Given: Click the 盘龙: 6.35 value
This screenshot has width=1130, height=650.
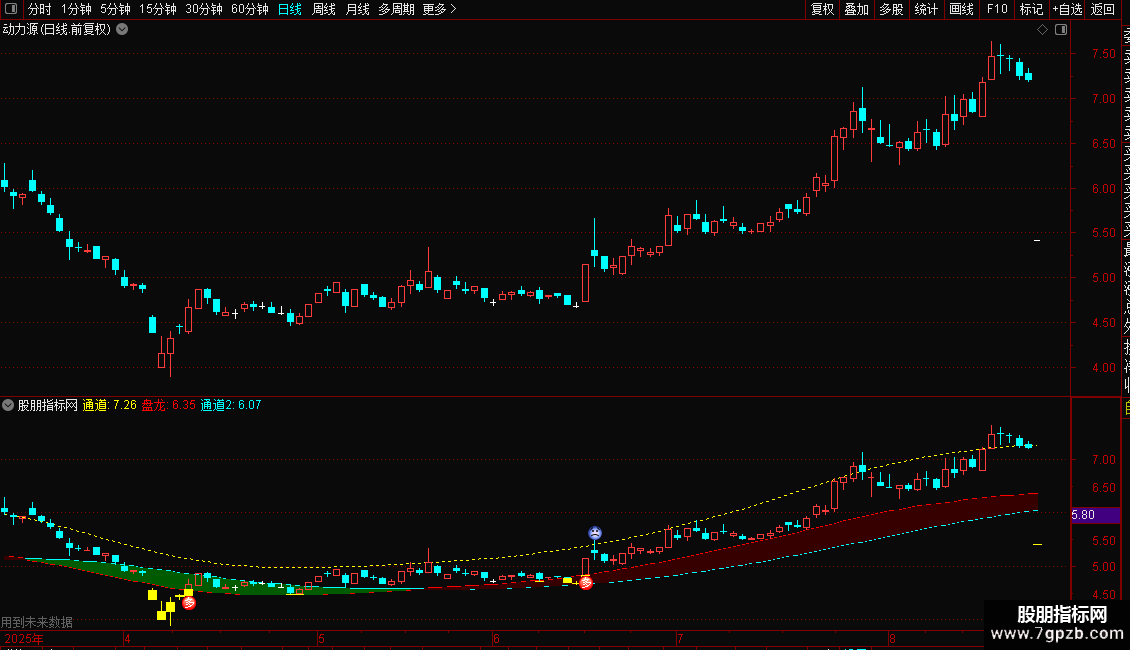Looking at the screenshot, I should 169,405.
